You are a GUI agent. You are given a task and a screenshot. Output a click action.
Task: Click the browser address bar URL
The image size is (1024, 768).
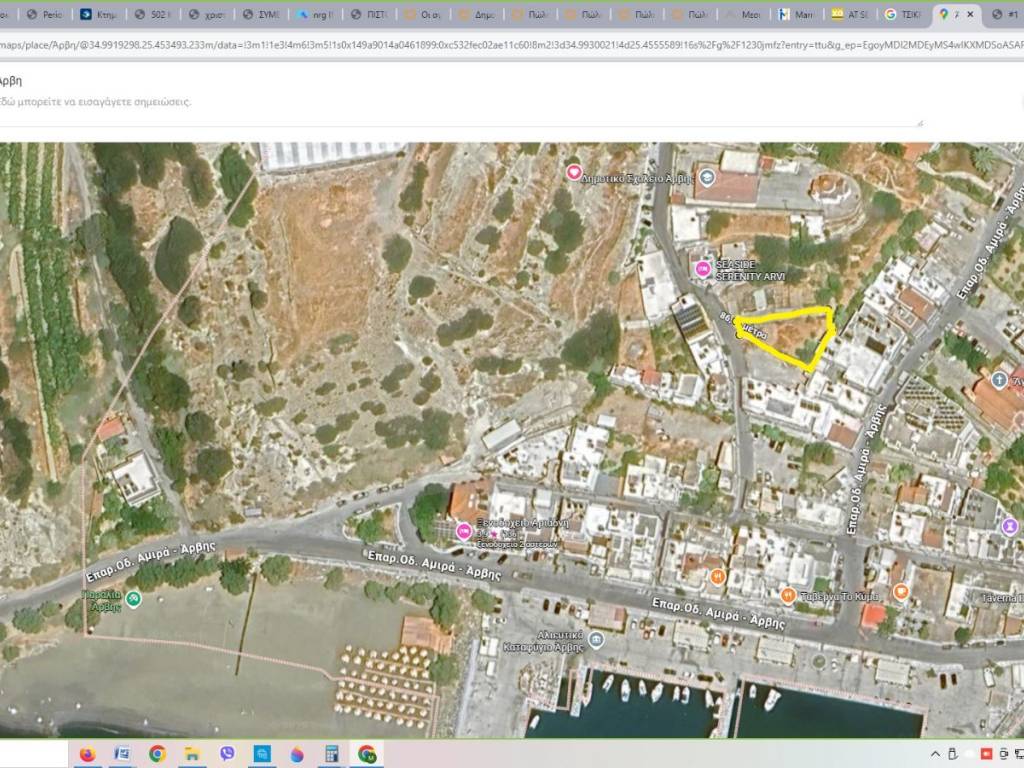(500, 45)
